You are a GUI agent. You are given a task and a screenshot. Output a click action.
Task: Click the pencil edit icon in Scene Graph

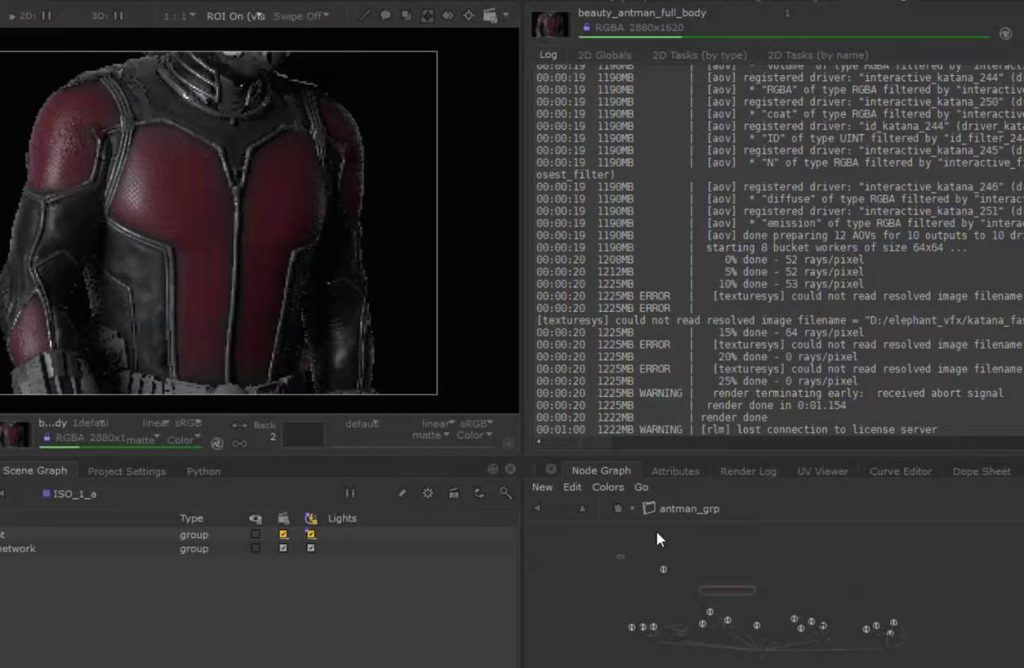pos(402,493)
